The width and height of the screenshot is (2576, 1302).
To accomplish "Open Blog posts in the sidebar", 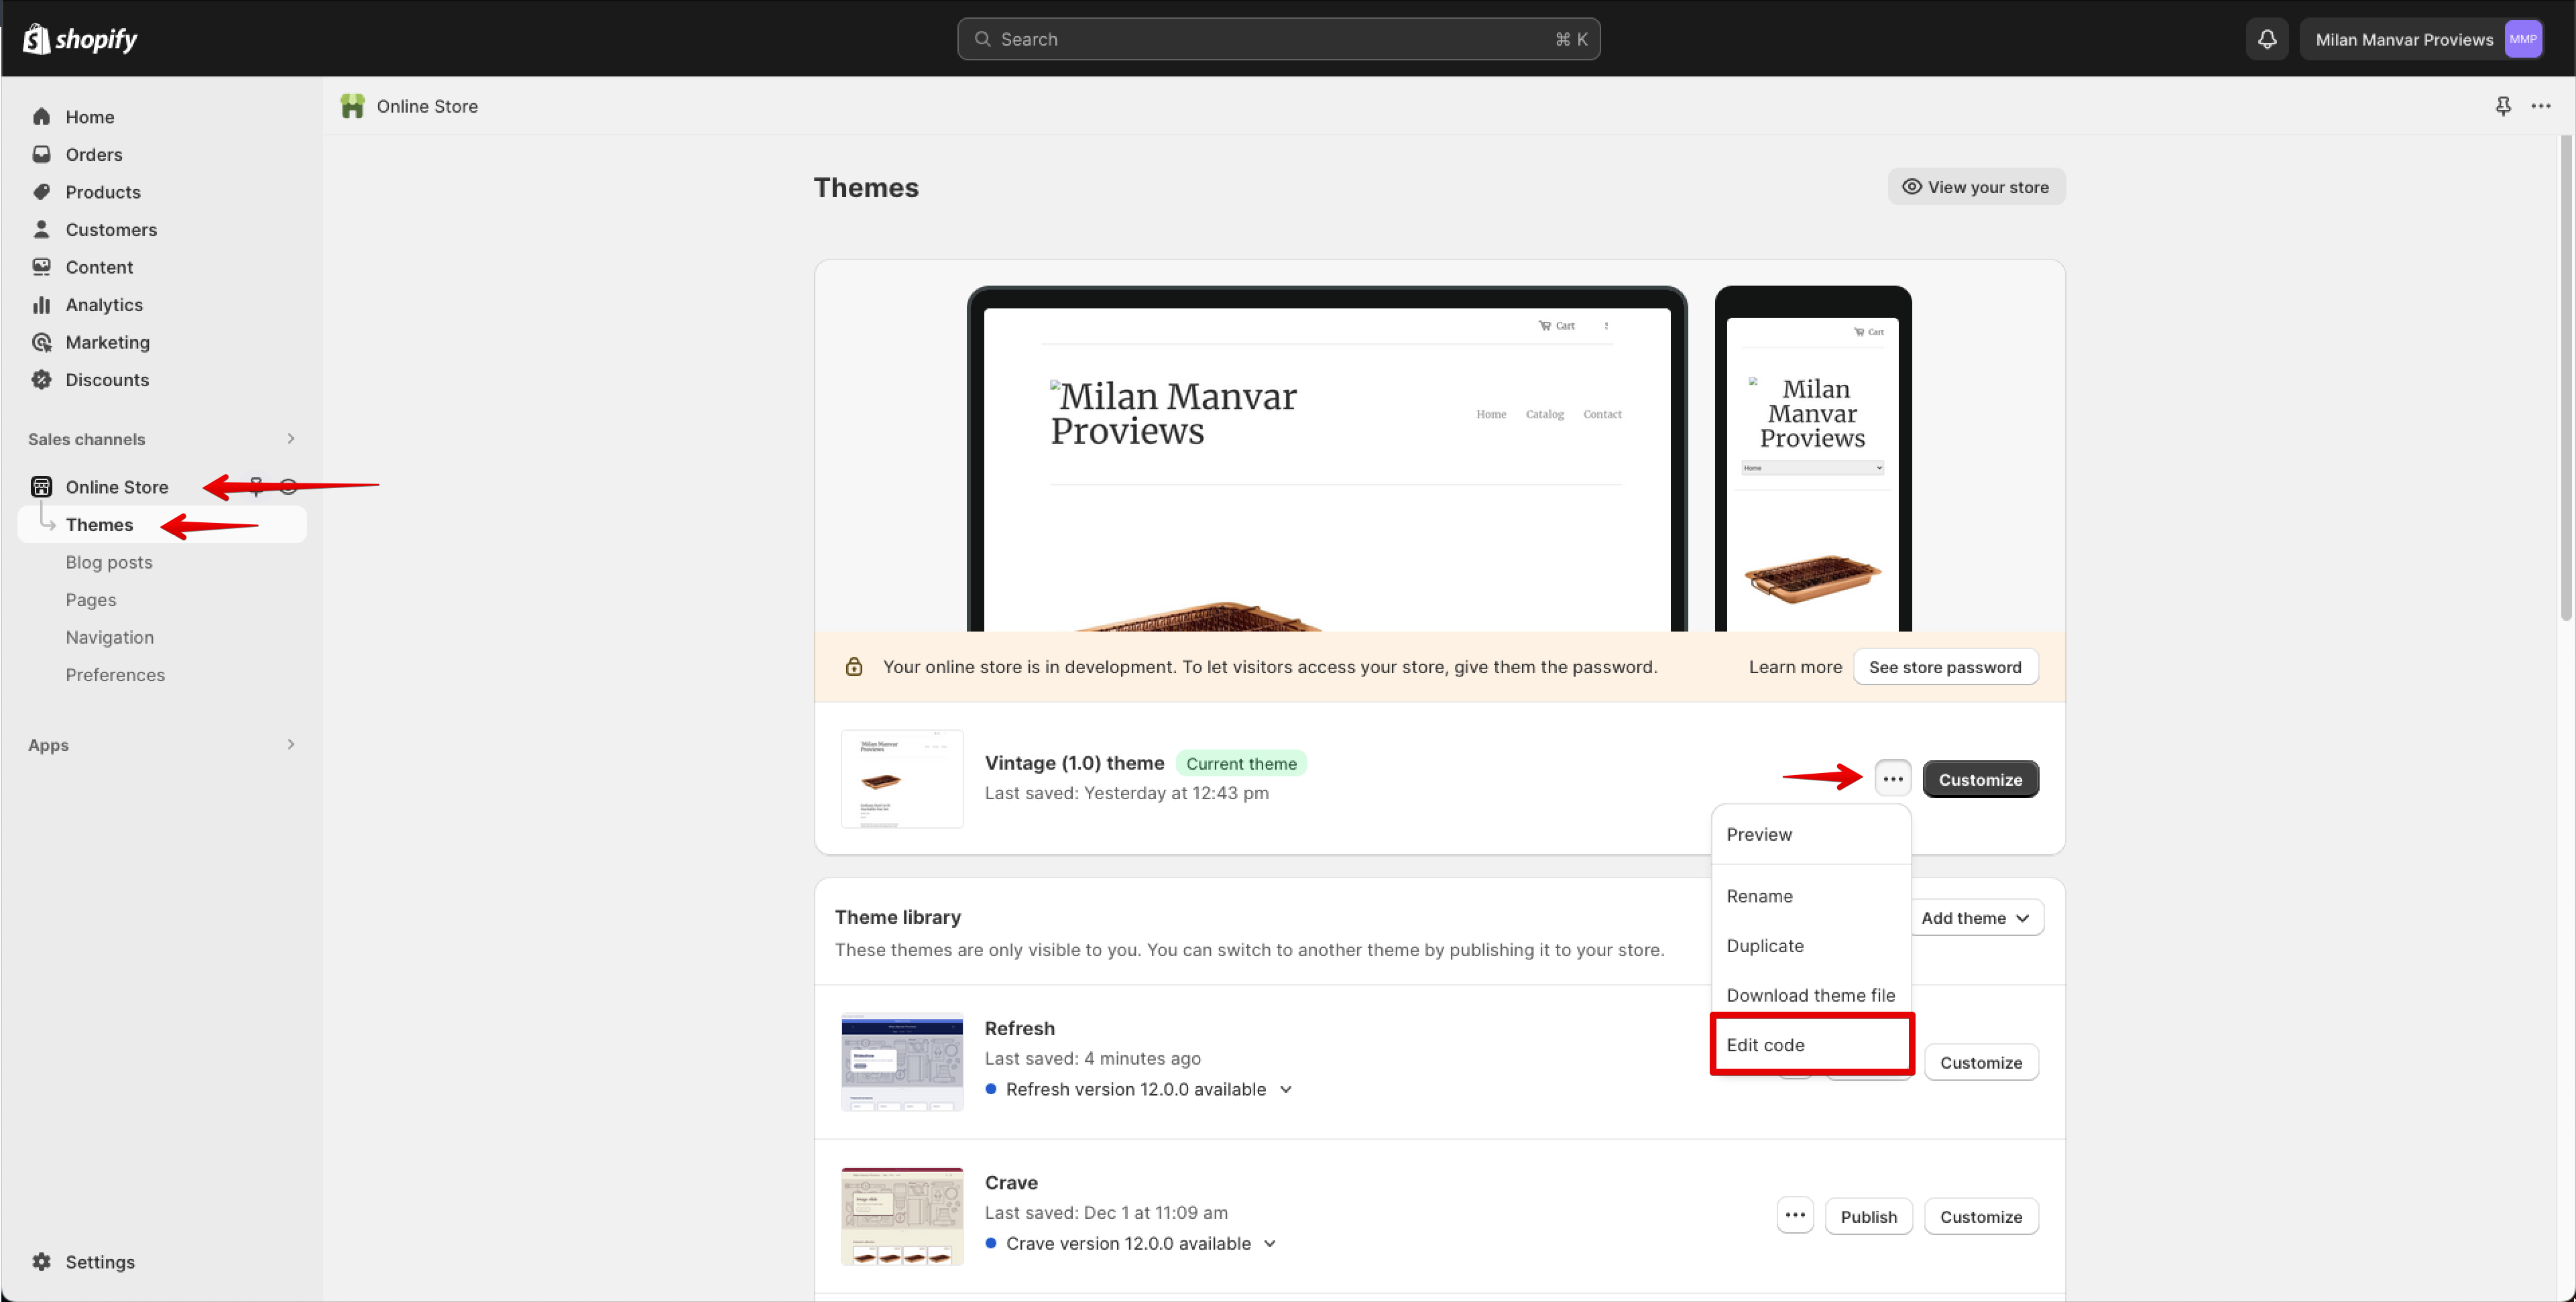I will click(x=109, y=562).
